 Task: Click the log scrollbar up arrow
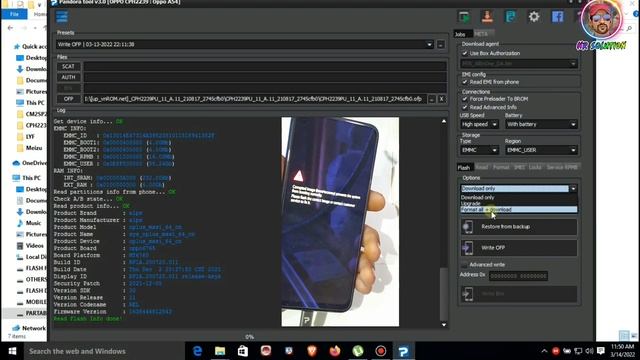[444, 121]
